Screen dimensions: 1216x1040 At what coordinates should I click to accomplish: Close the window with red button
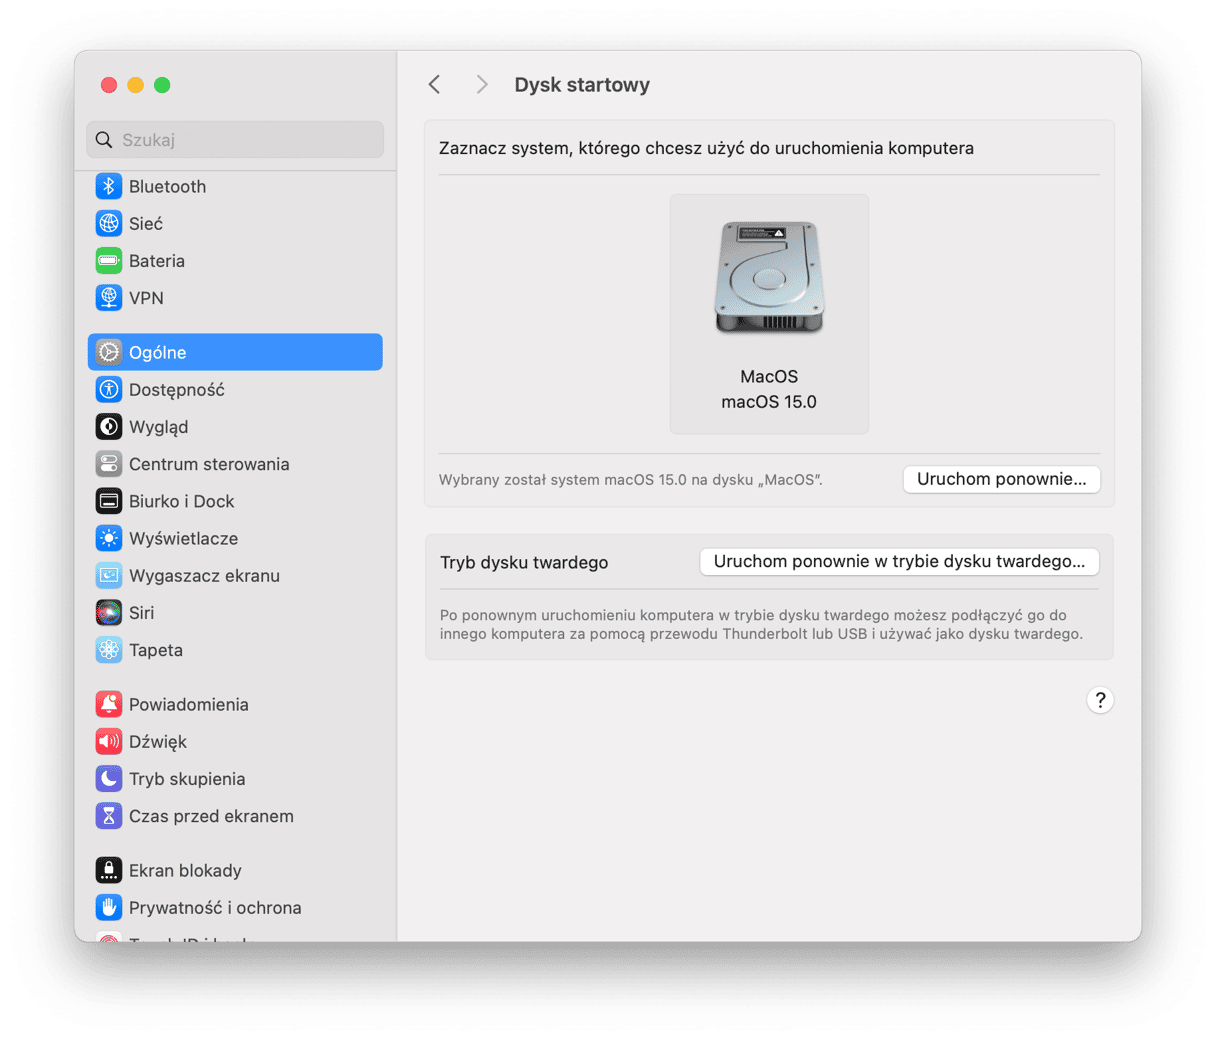(x=109, y=85)
